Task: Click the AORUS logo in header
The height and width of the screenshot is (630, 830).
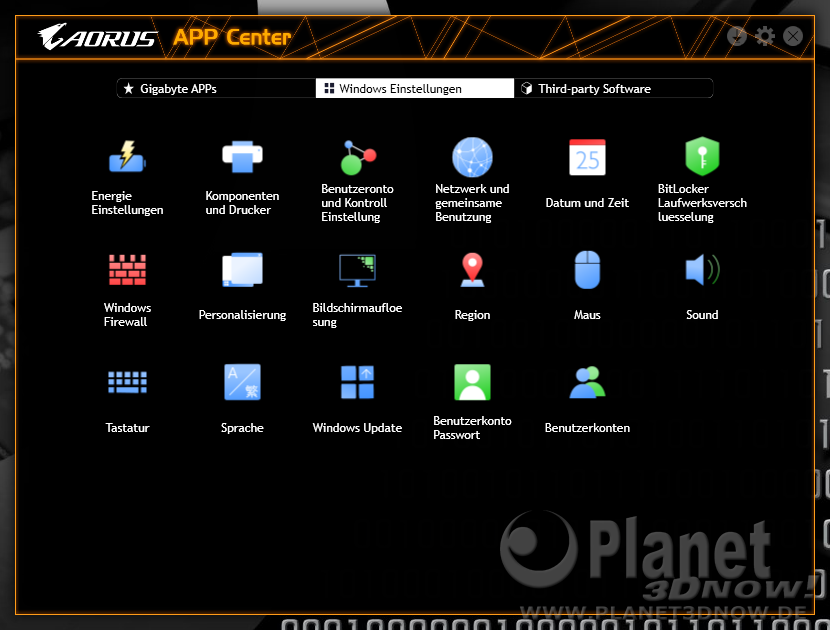Action: (x=97, y=37)
